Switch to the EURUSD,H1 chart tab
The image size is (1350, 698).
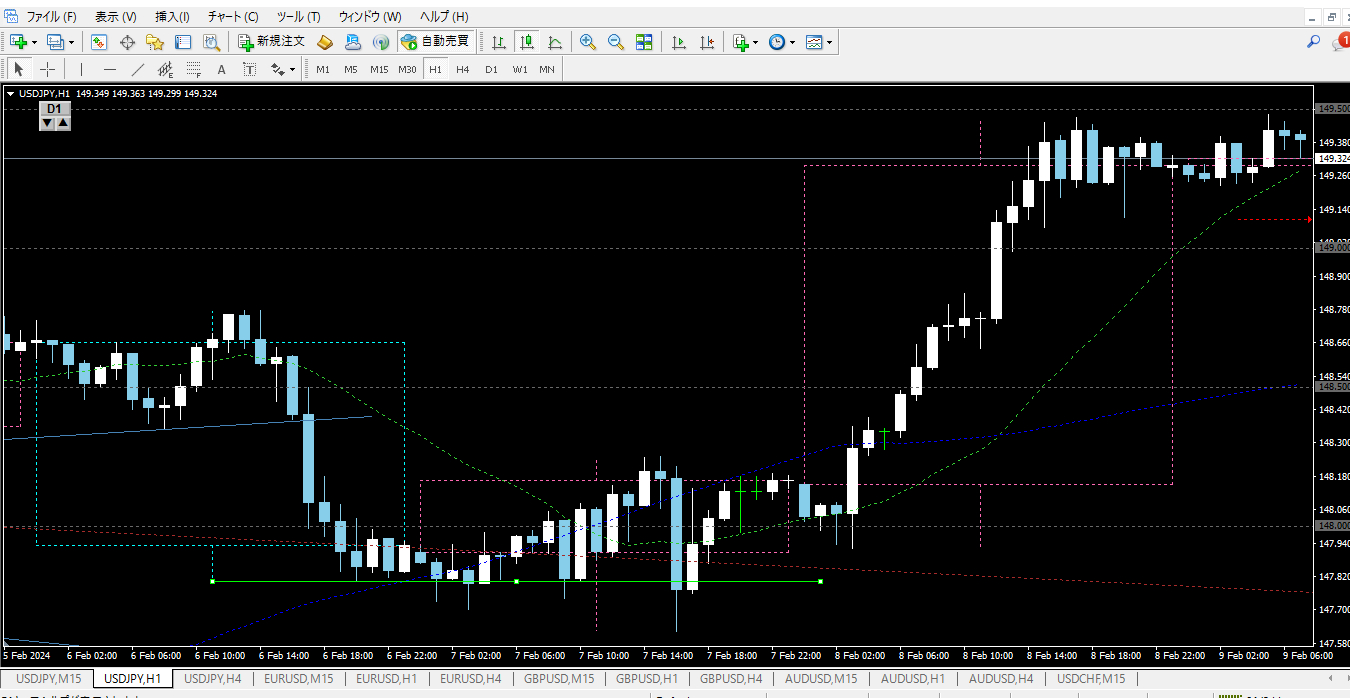387,679
